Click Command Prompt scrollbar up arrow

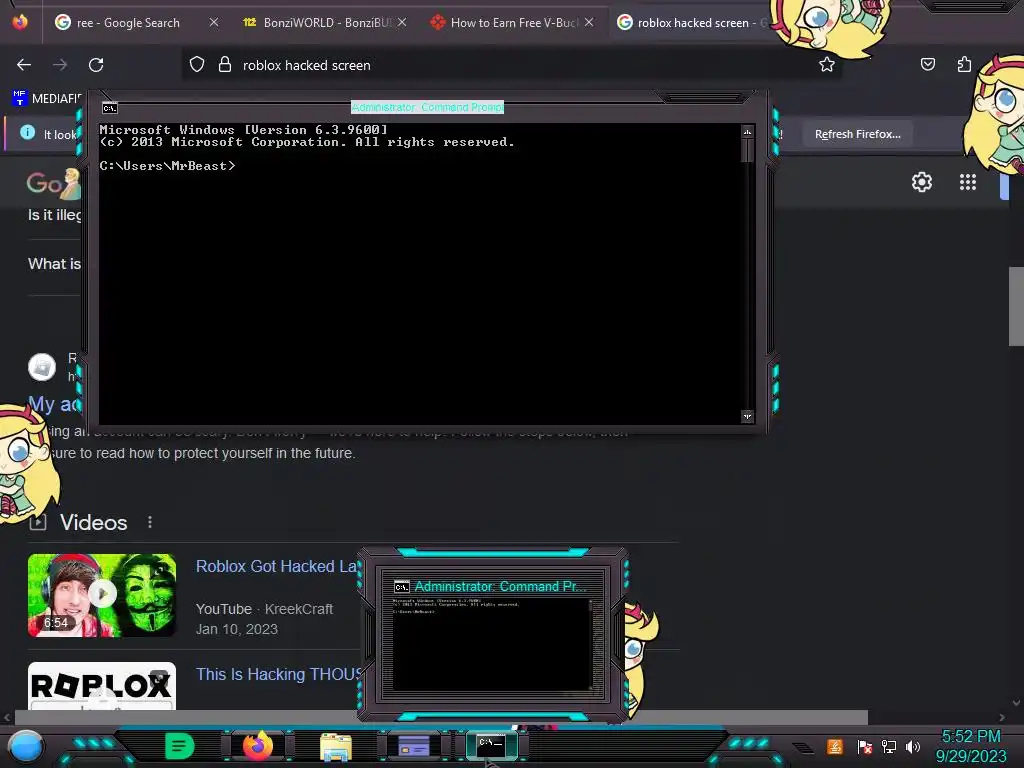coord(747,132)
